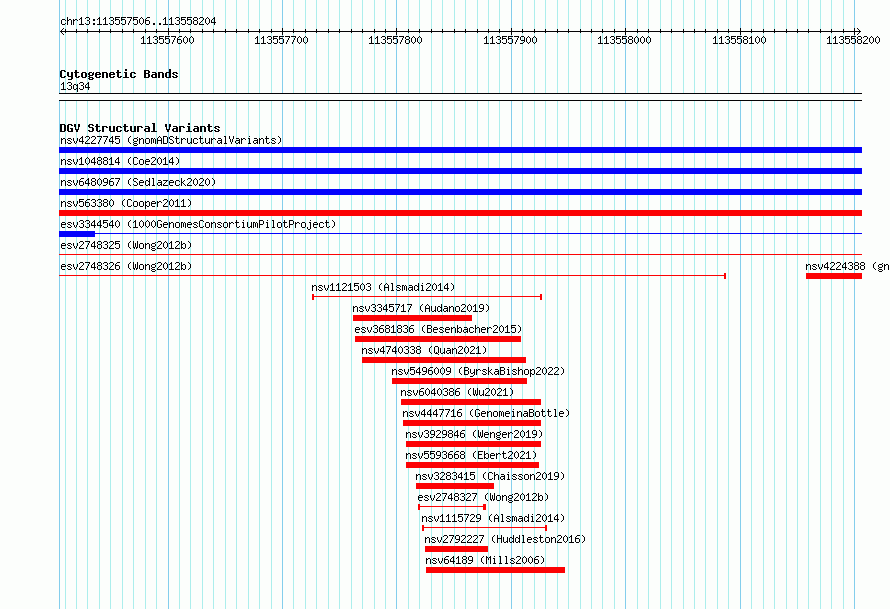
Task: Click nsv4740338 (Quan2021) label
Action: [424, 350]
